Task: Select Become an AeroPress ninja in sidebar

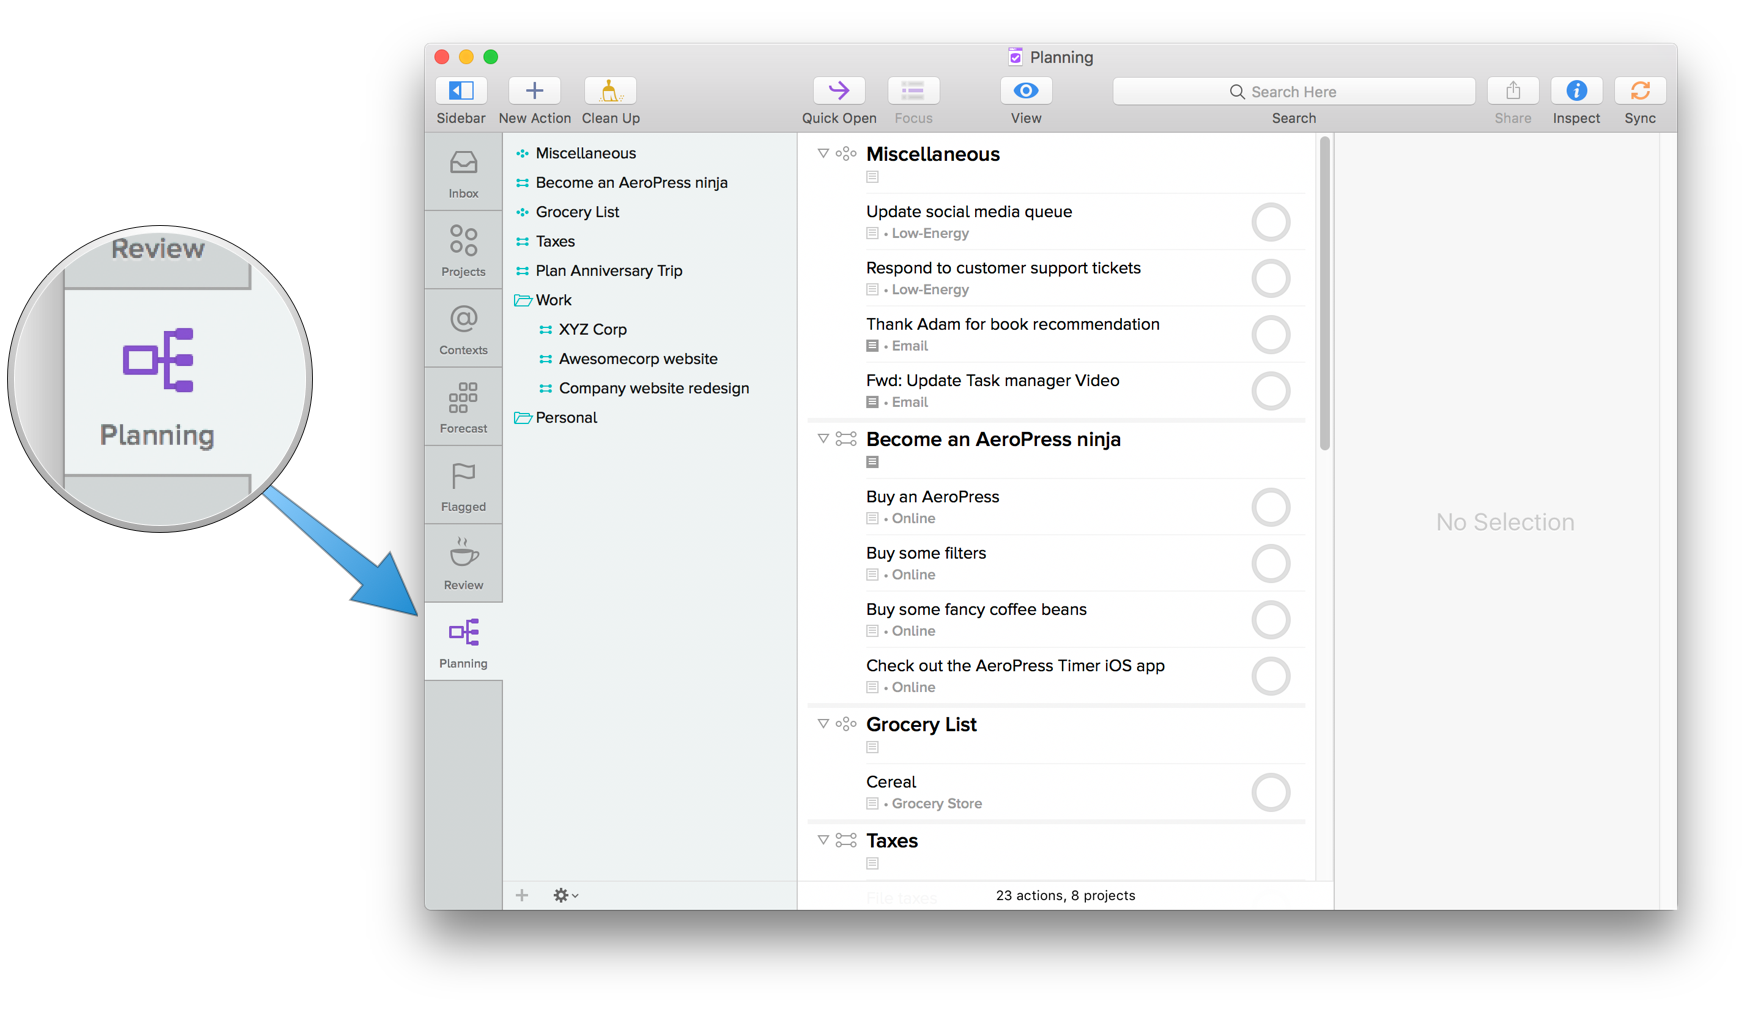Action: tap(632, 182)
